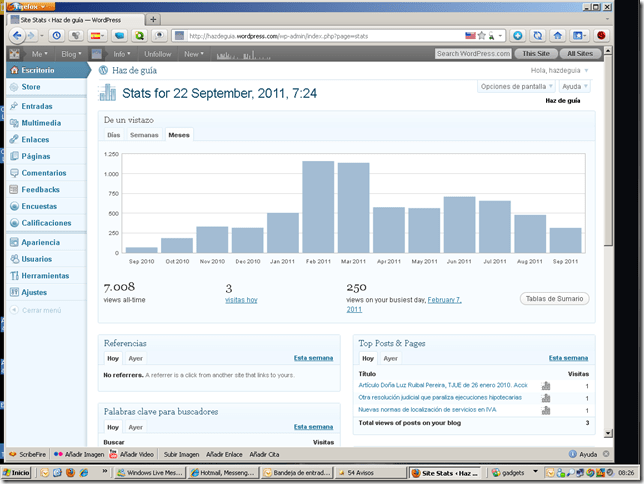
Task: Expand the Ayuda help dropdown
Action: [574, 86]
